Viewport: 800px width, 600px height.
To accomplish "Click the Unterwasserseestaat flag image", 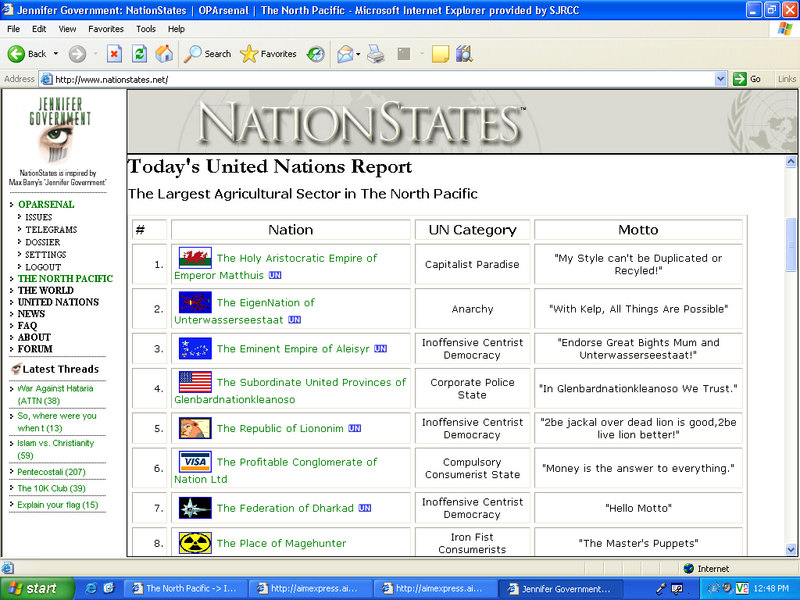I will 195,302.
